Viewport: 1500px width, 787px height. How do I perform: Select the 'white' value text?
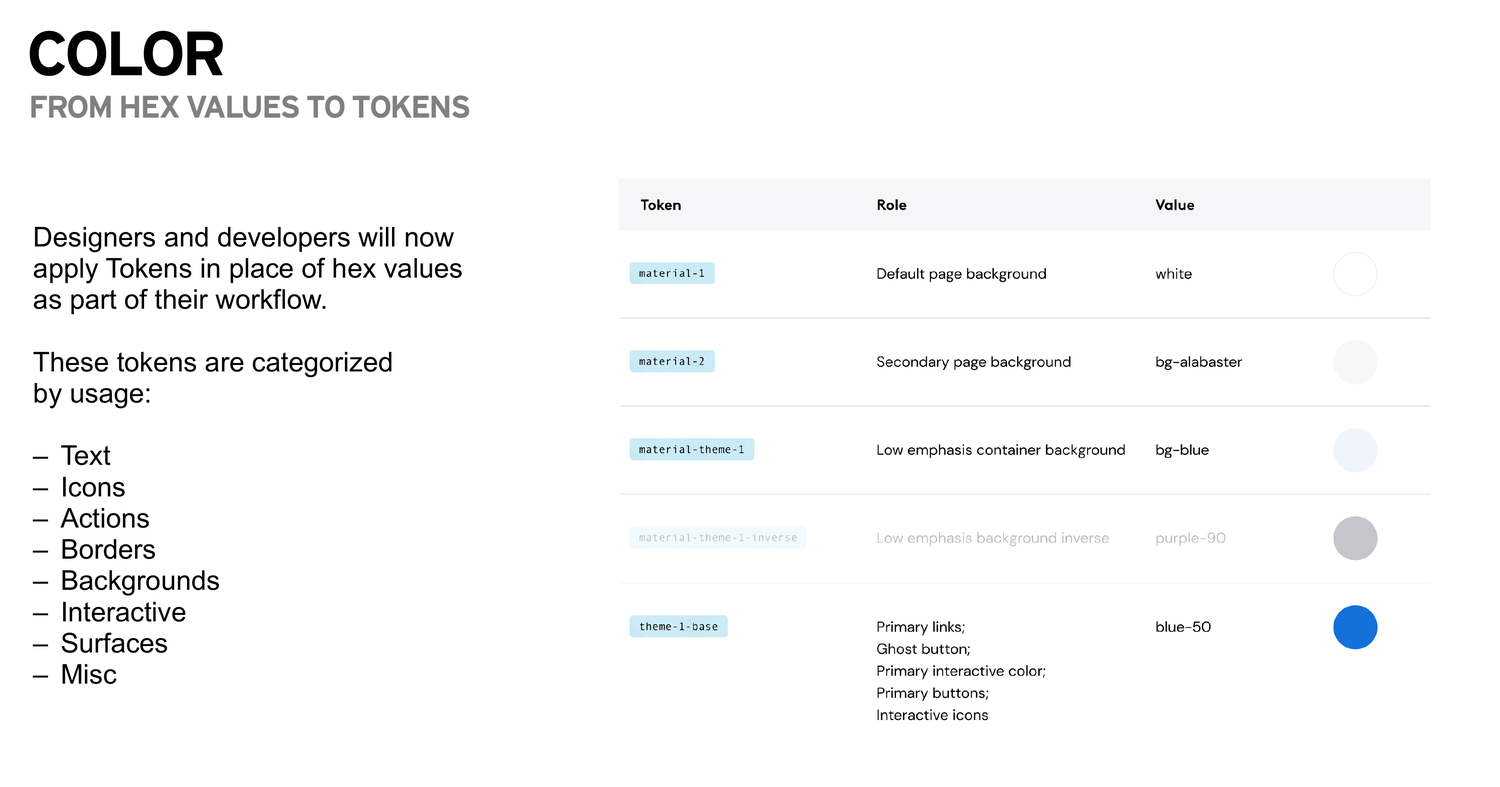tap(1173, 274)
